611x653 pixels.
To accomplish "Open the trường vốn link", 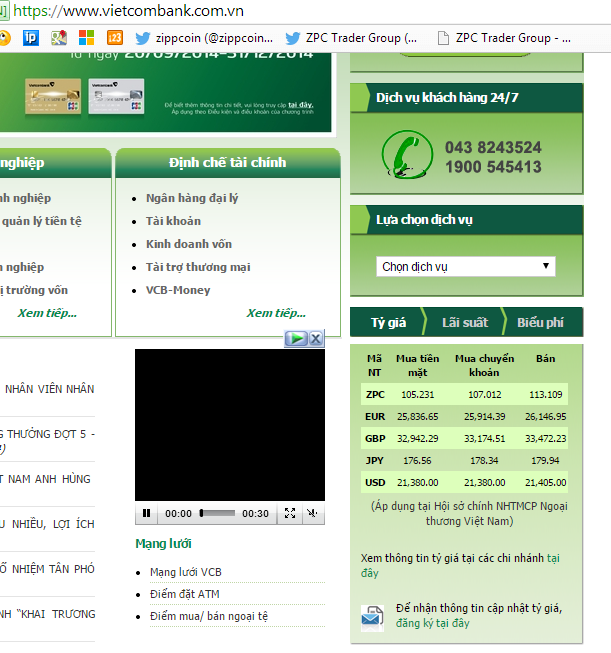I will coord(34,290).
